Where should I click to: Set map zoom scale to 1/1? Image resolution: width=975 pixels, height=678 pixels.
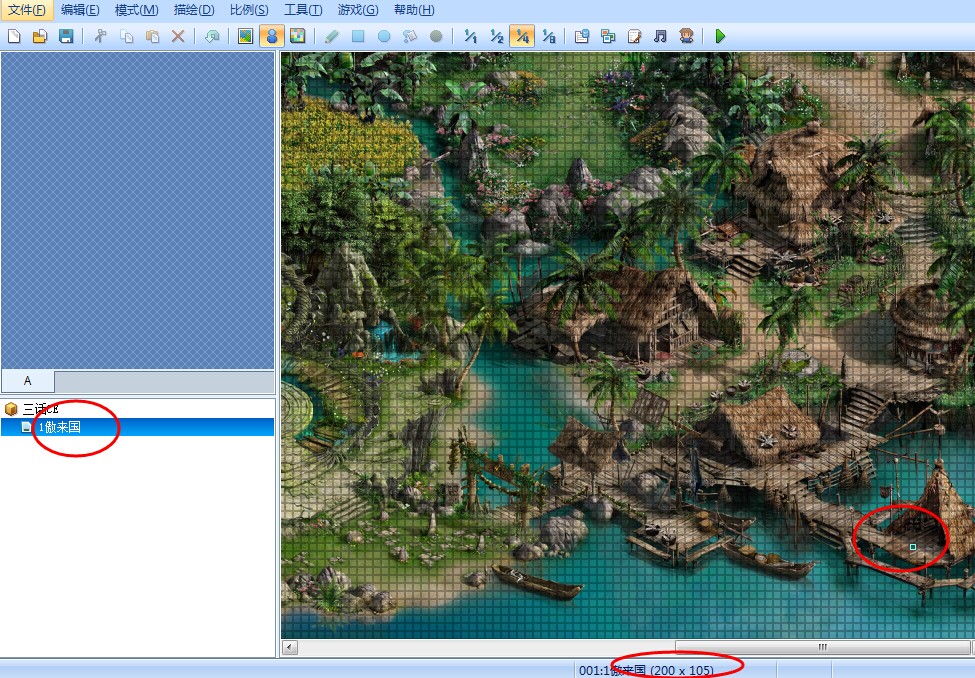470,36
